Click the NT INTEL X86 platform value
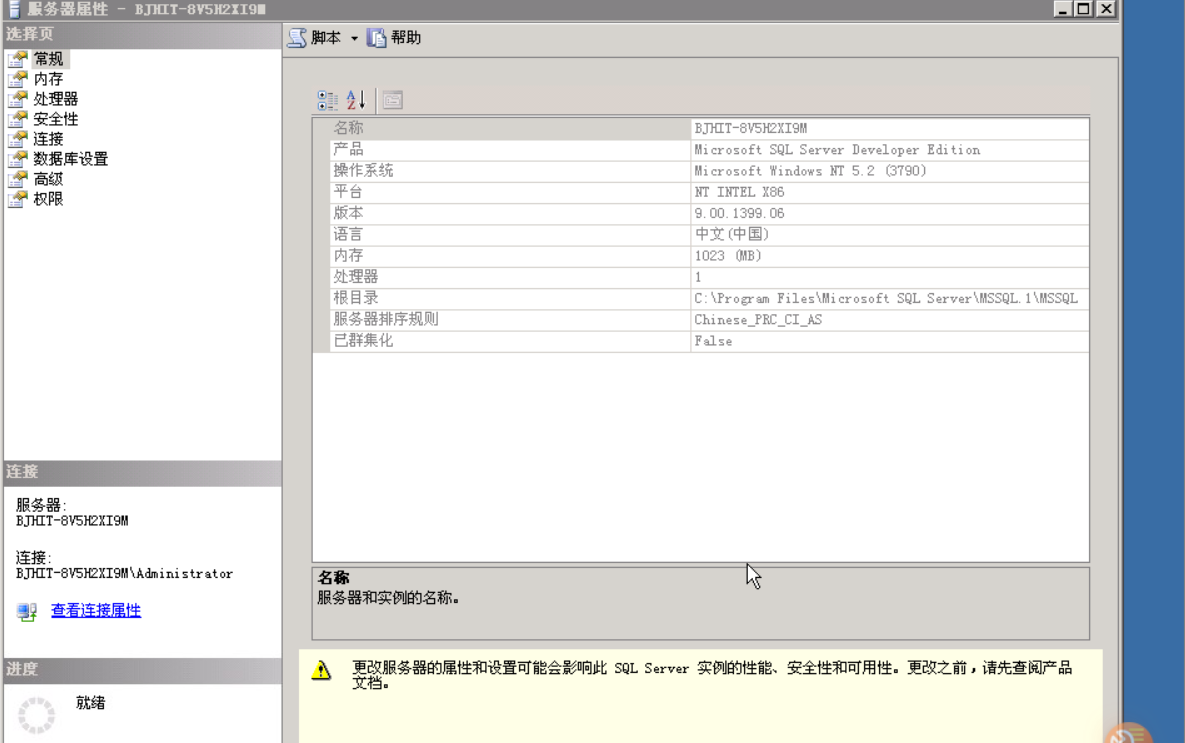The width and height of the screenshot is (1185, 743). [x=739, y=192]
